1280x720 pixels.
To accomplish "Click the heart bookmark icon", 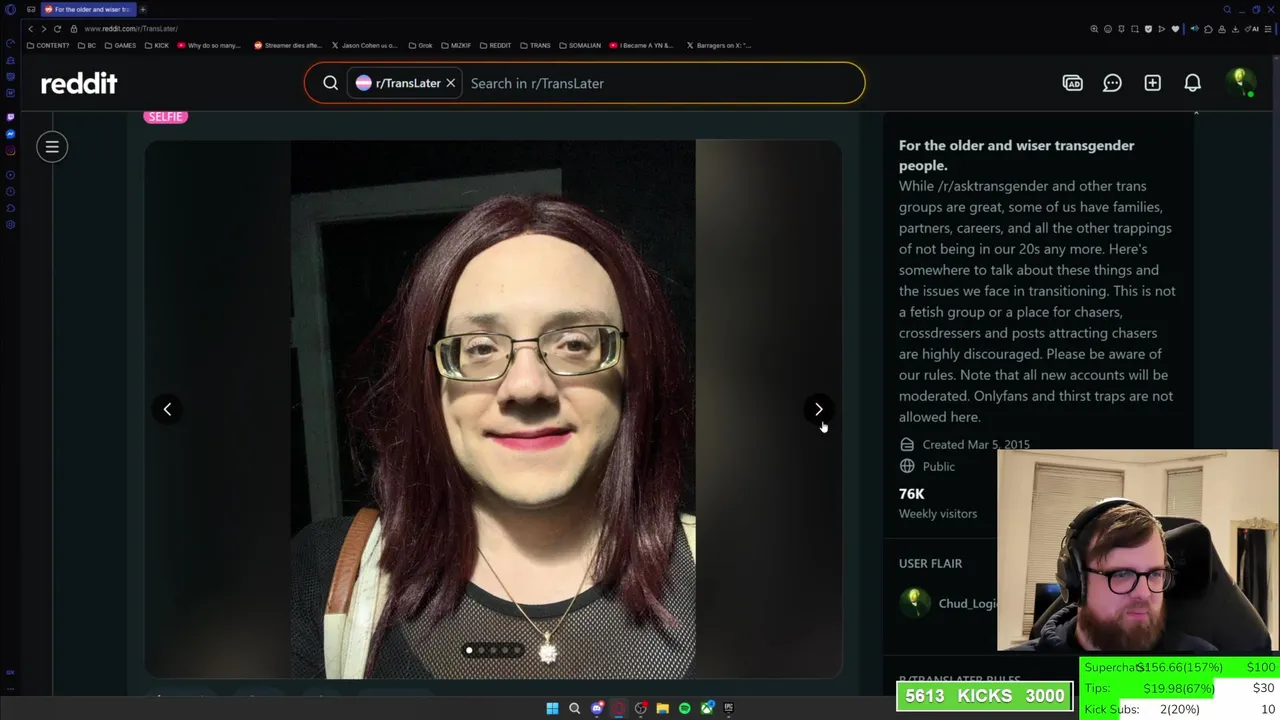I will pos(1175,29).
